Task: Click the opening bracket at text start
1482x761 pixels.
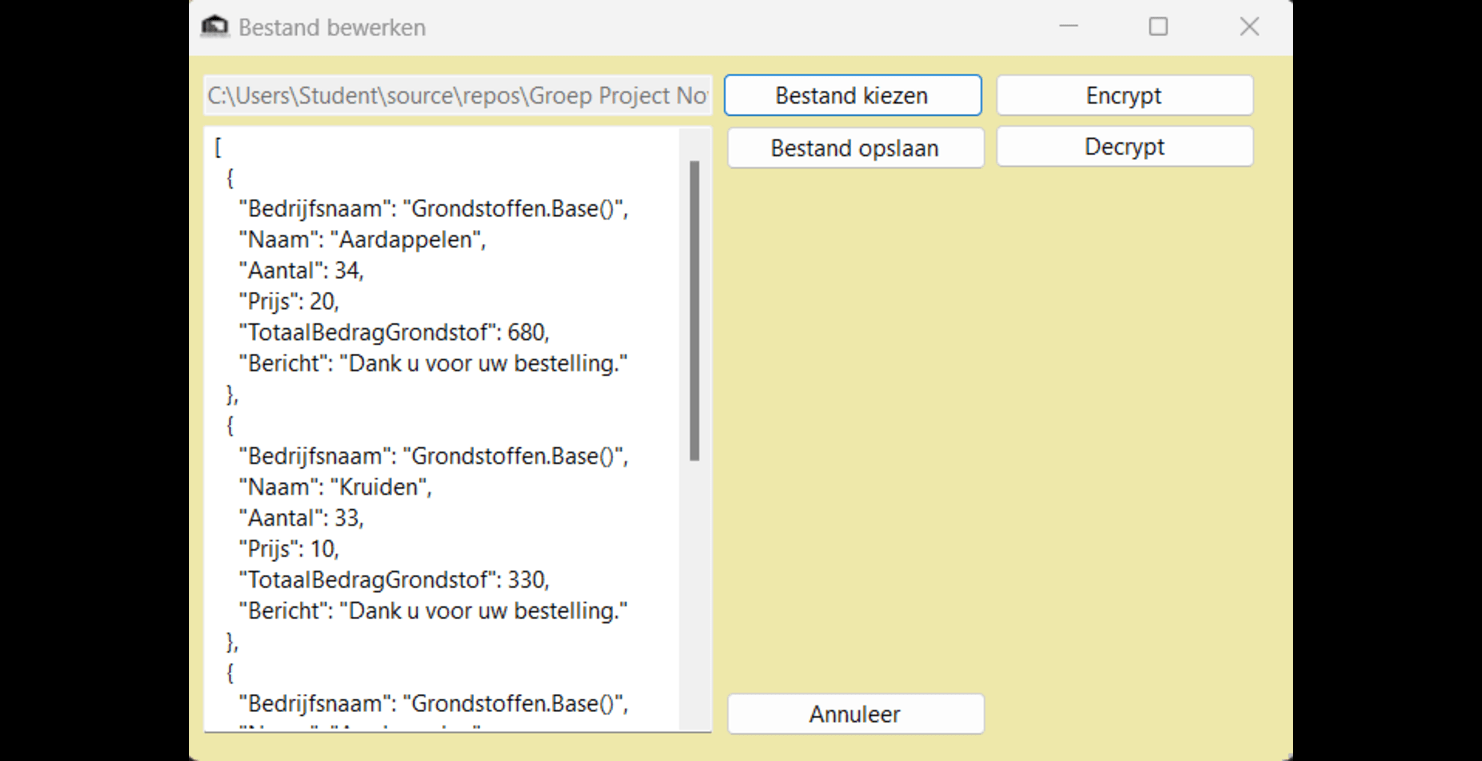Action: tap(218, 147)
